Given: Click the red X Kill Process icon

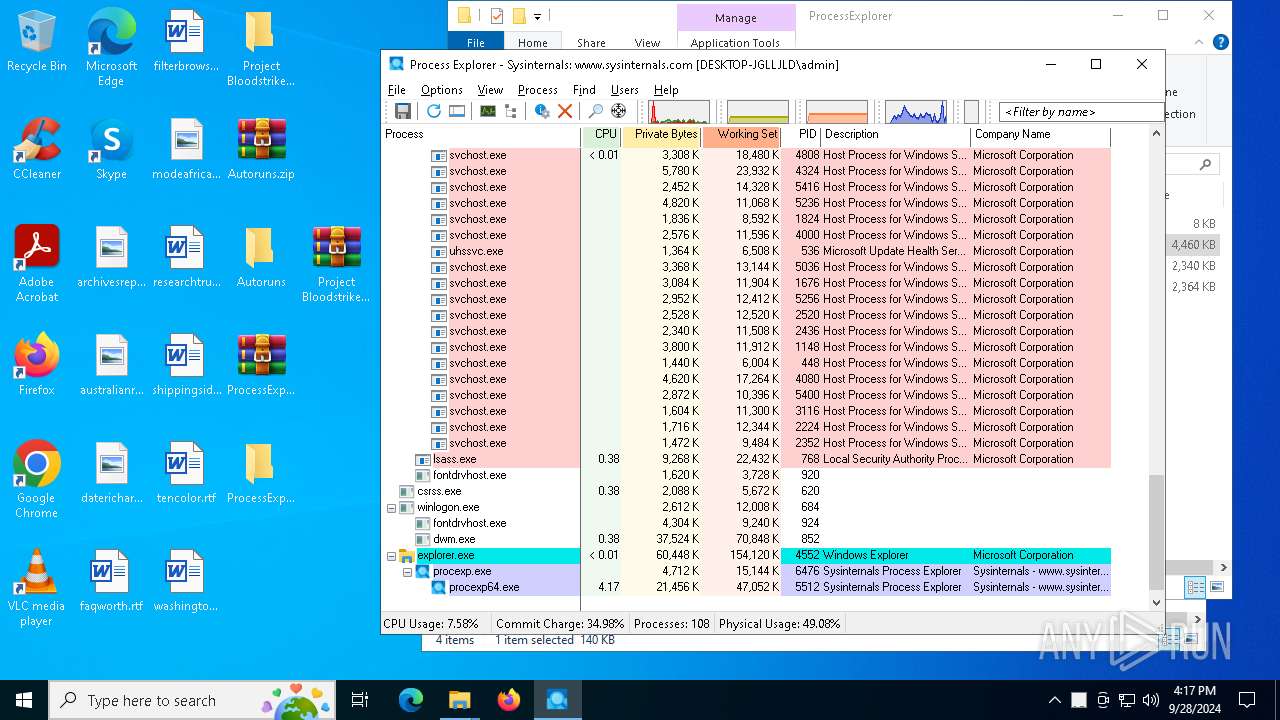Looking at the screenshot, I should (565, 111).
